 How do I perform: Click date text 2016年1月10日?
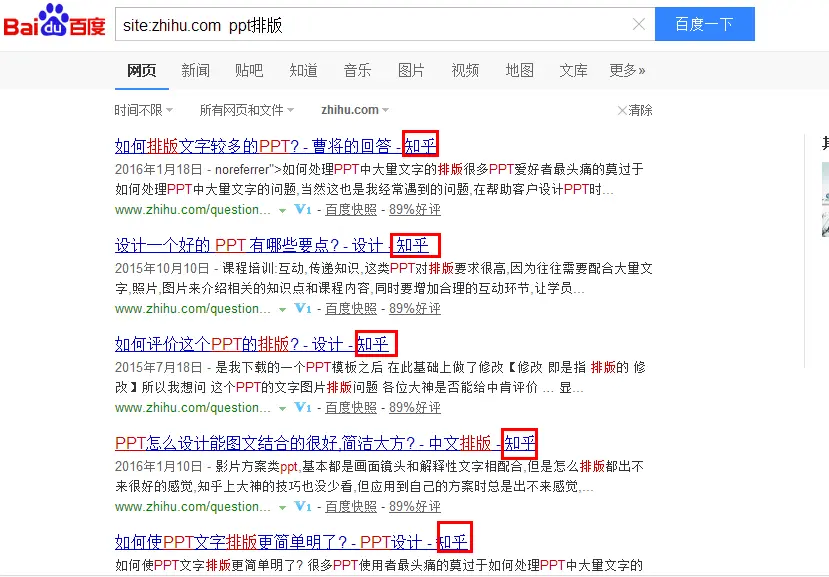[x=159, y=466]
